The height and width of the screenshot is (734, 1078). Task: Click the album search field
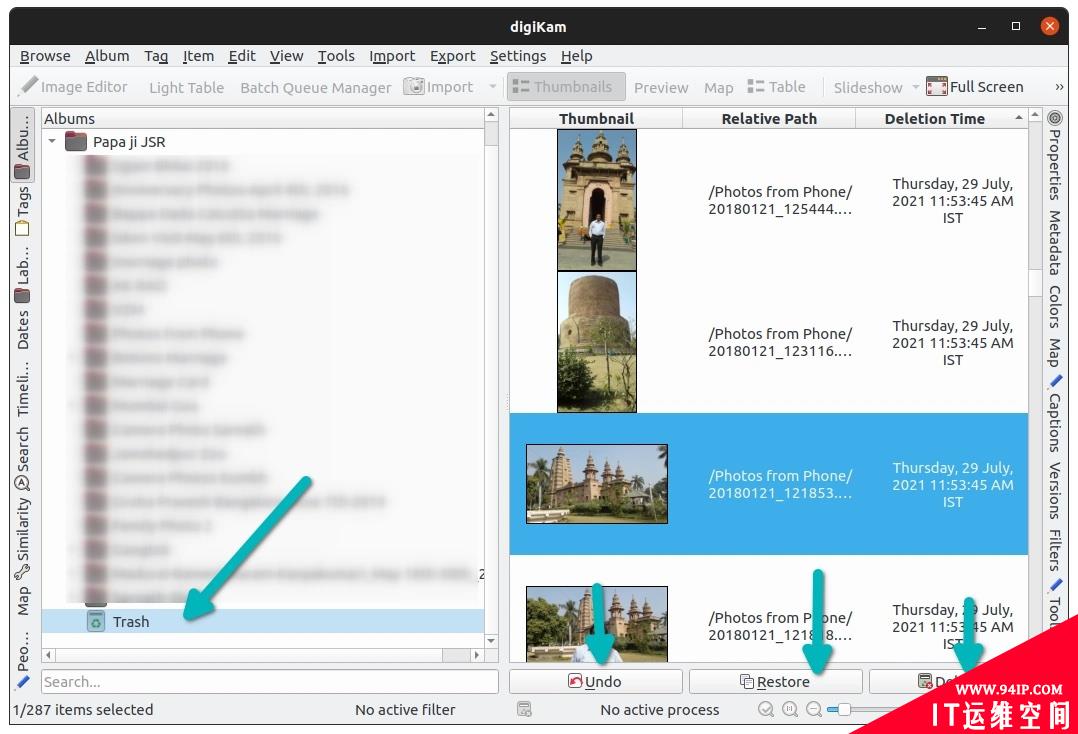[270, 682]
